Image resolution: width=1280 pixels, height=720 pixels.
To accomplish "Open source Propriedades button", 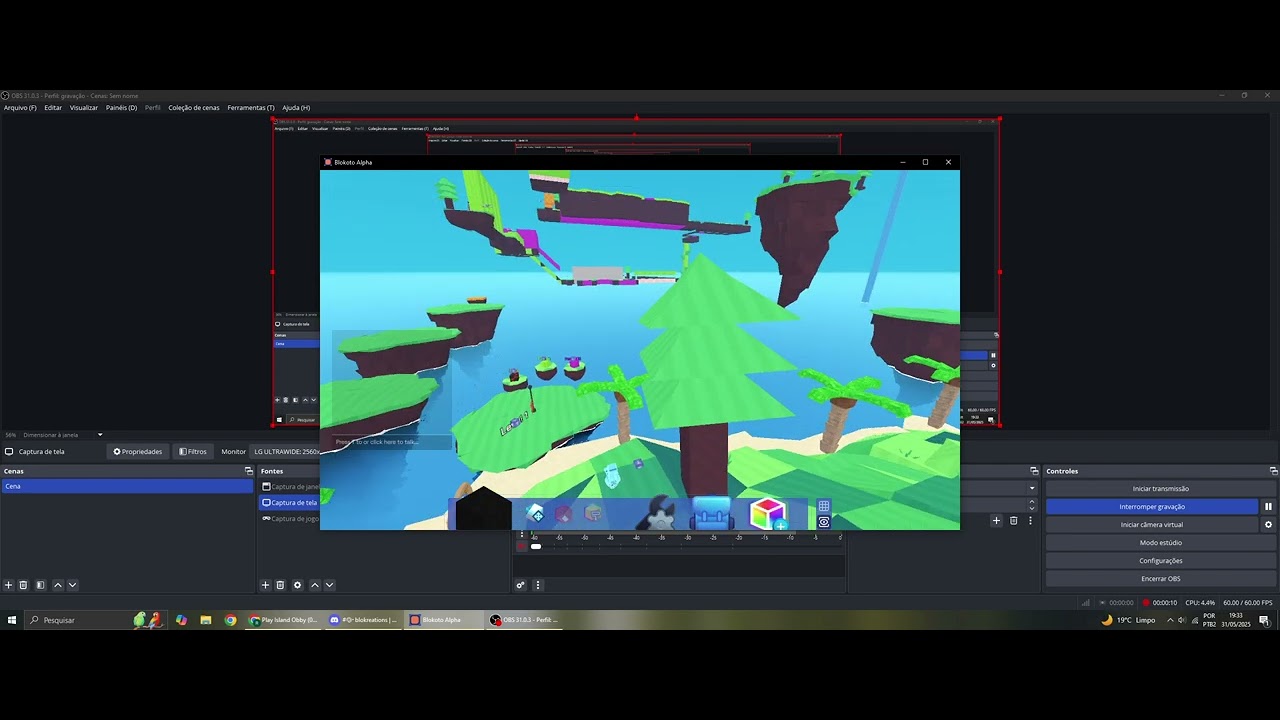I will [138, 452].
